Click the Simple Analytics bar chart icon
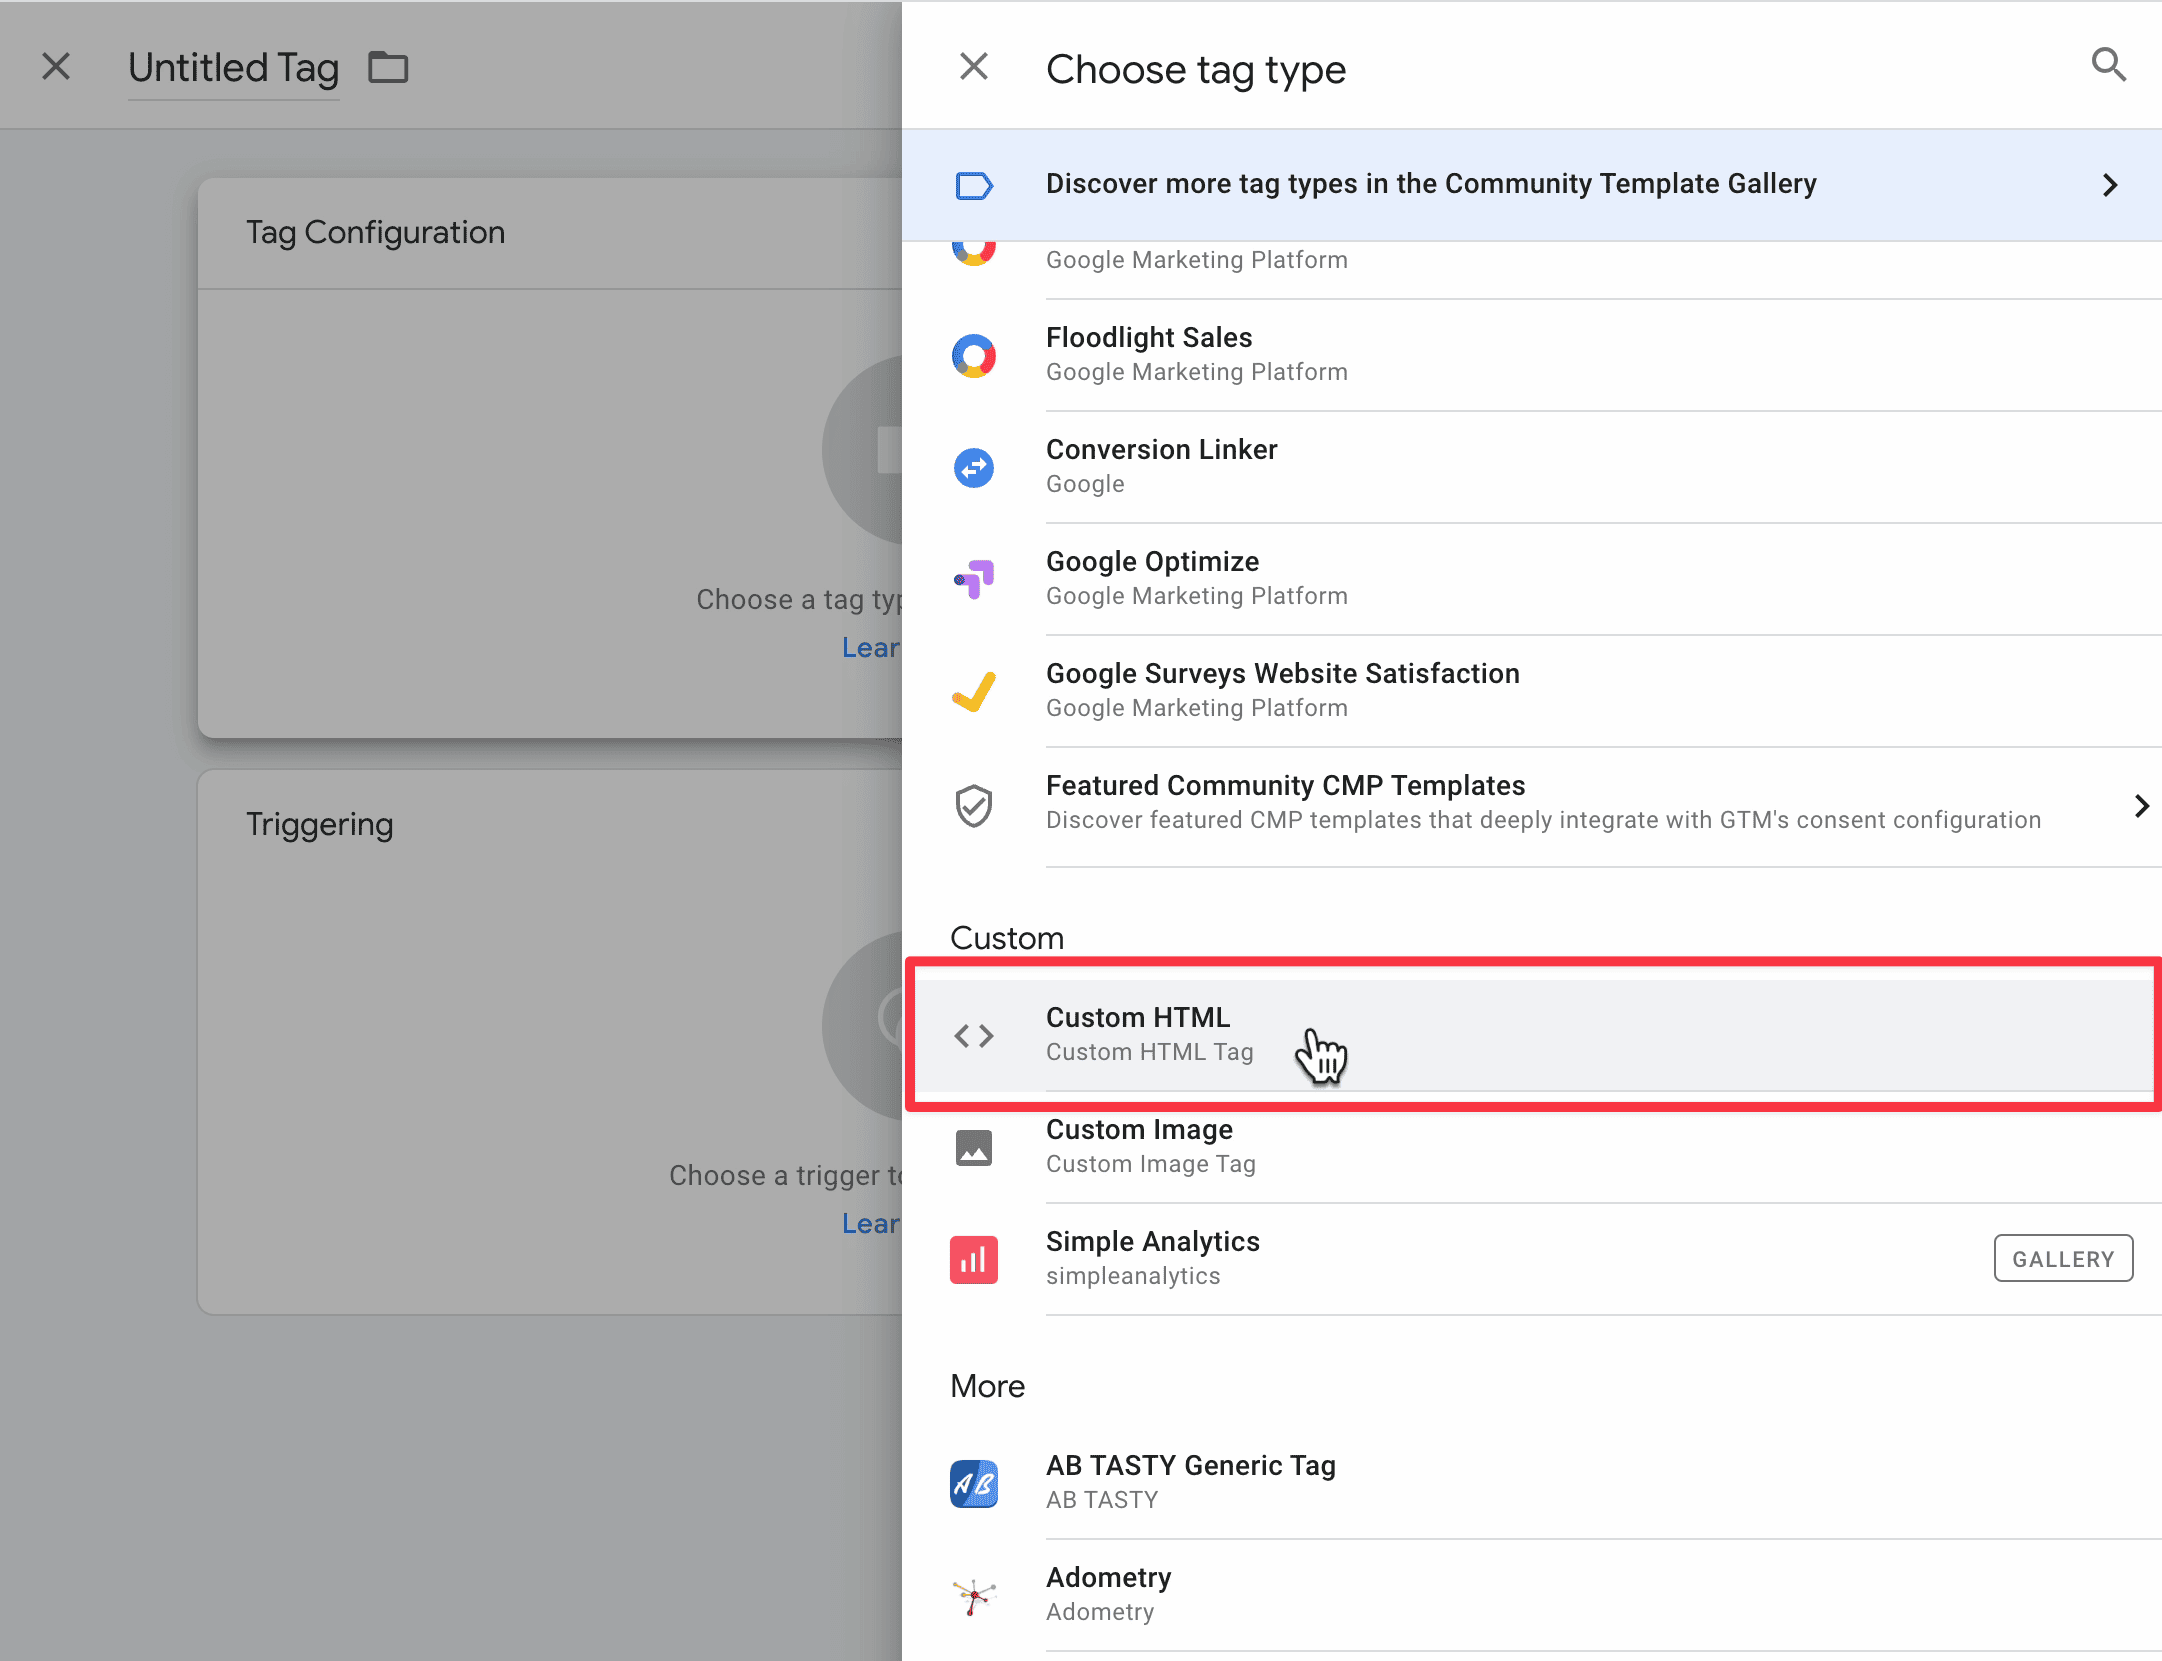This screenshot has height=1661, width=2162. coord(973,1260)
